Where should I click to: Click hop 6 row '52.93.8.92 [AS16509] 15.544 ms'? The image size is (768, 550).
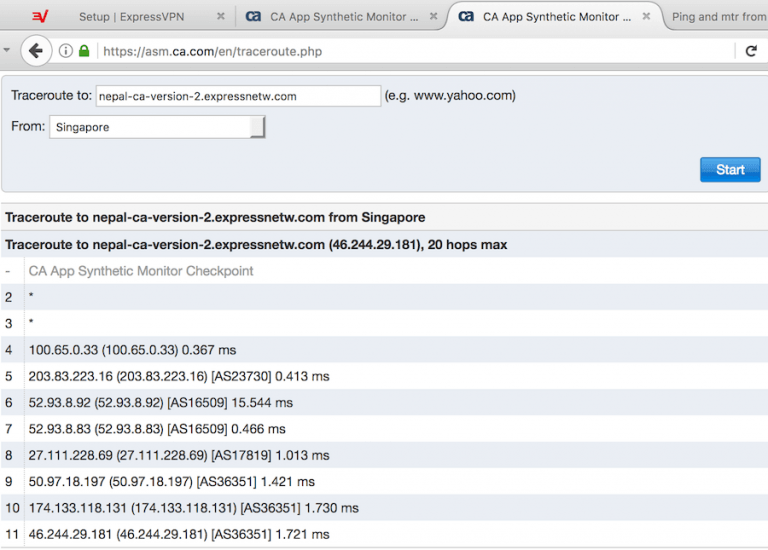pos(384,403)
